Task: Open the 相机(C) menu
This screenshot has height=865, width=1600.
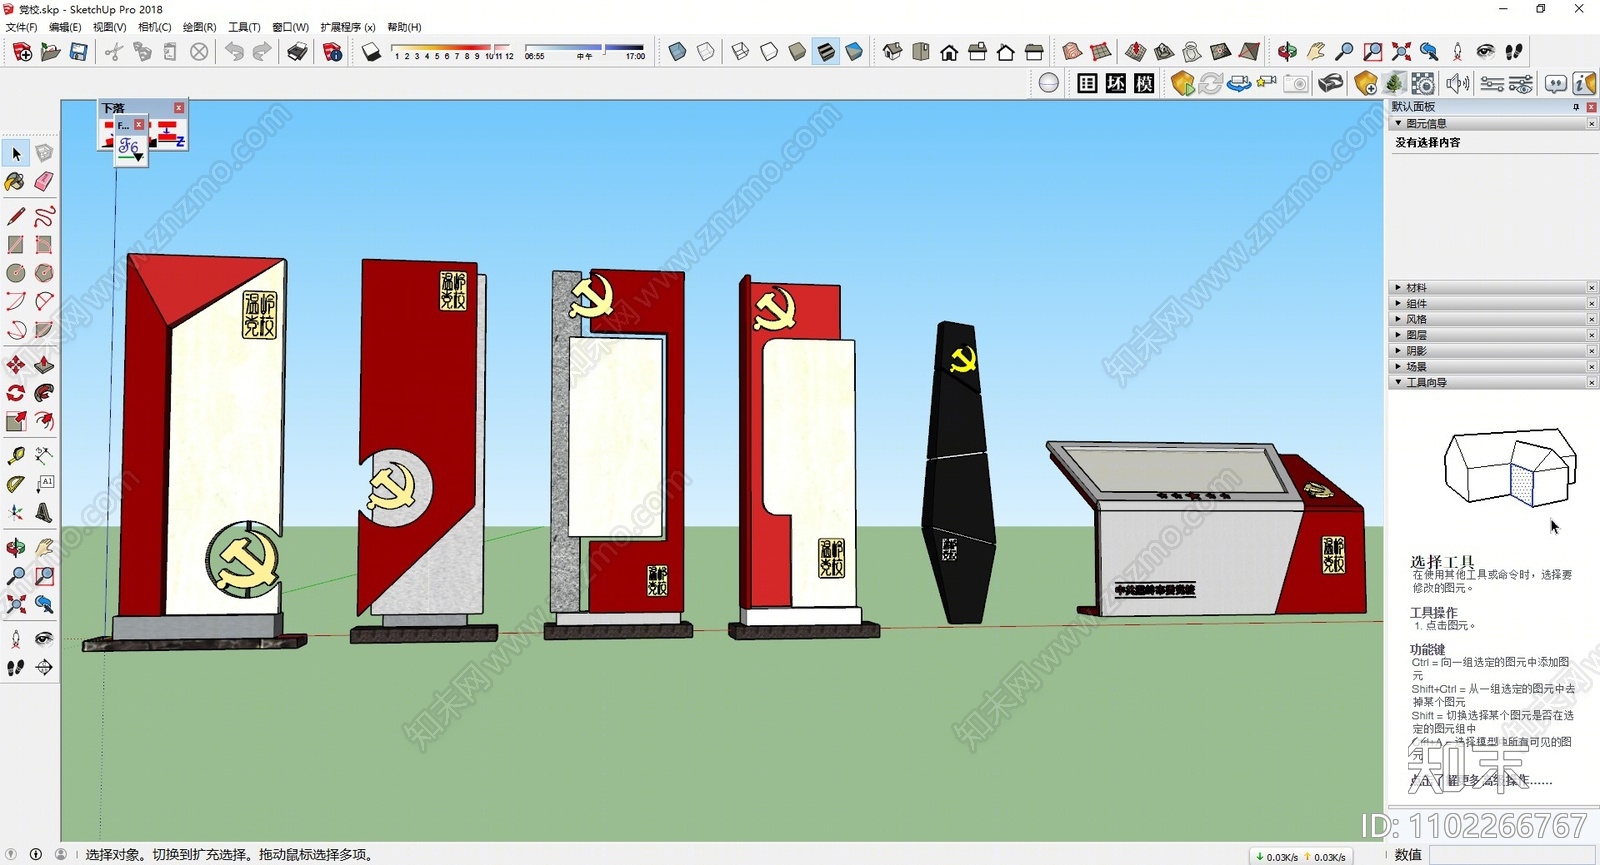Action: click(154, 27)
